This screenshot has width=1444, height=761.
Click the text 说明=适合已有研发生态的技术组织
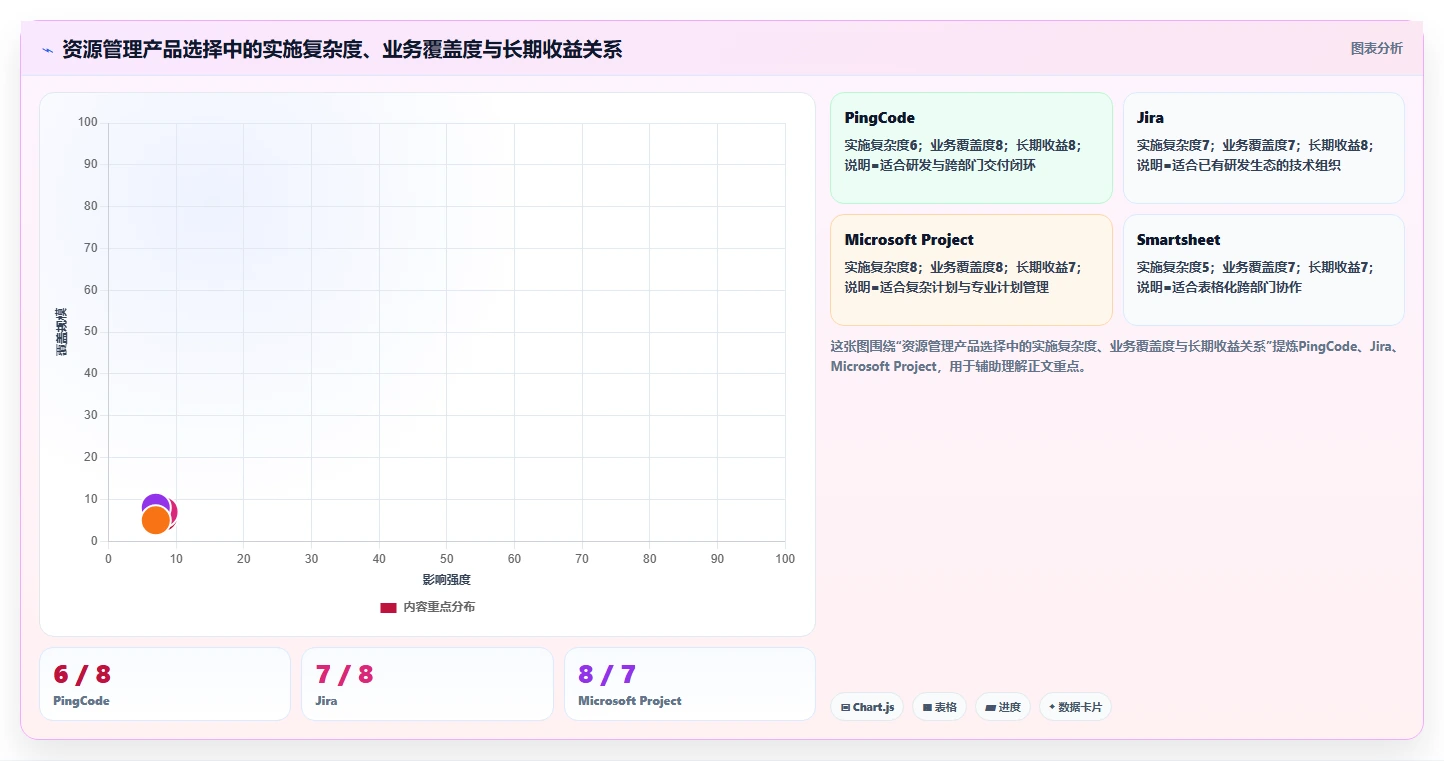1238,165
